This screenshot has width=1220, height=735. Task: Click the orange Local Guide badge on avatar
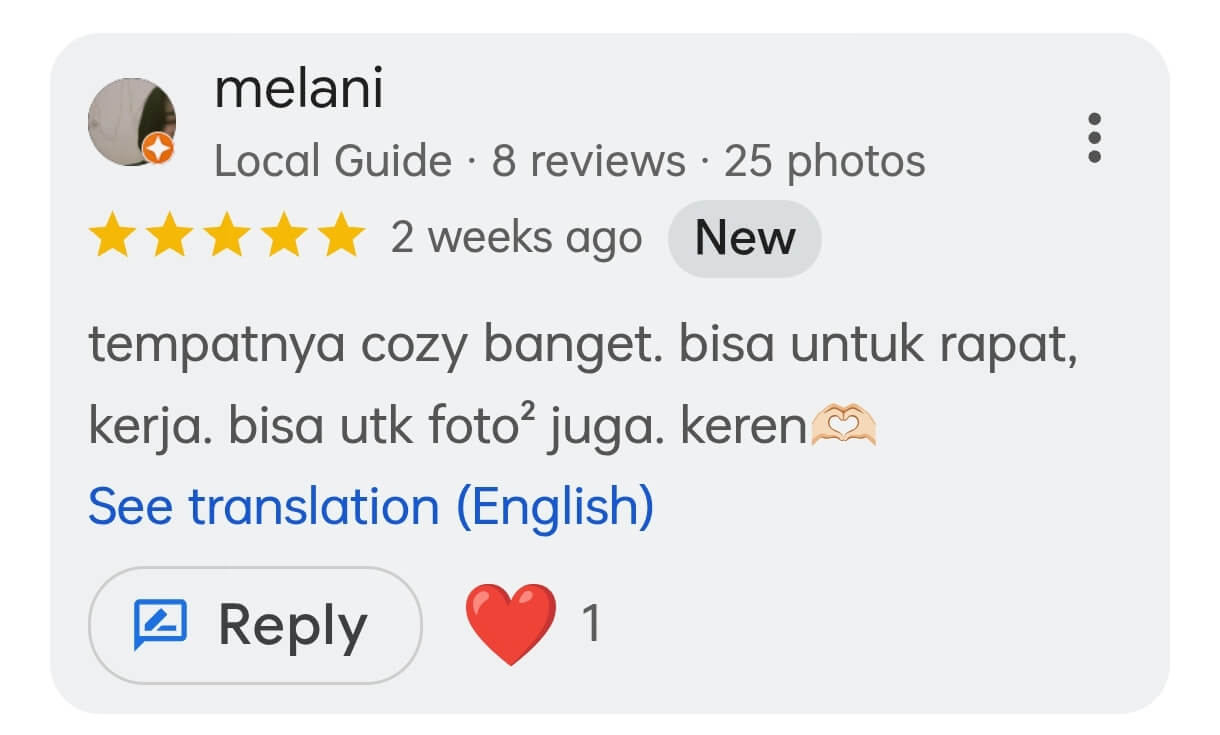tap(158, 150)
